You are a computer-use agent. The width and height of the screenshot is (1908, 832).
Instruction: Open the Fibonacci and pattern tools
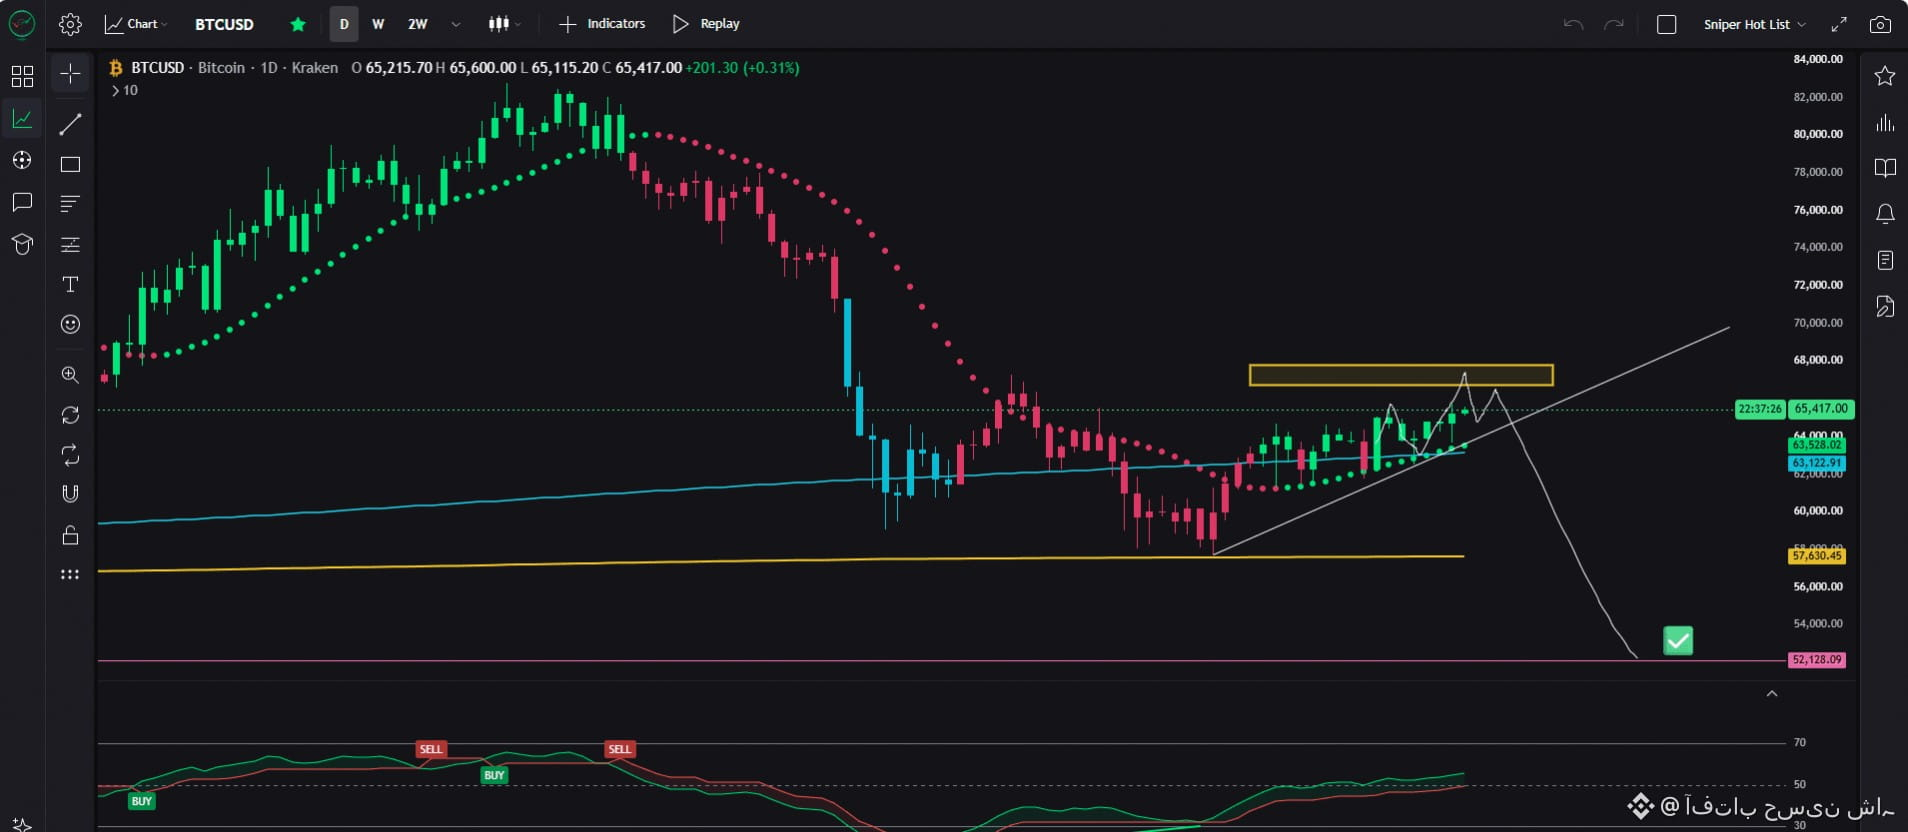point(70,244)
